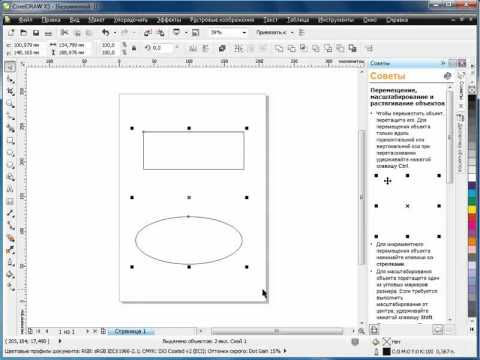Import a file using the Import icon

[x=148, y=33]
